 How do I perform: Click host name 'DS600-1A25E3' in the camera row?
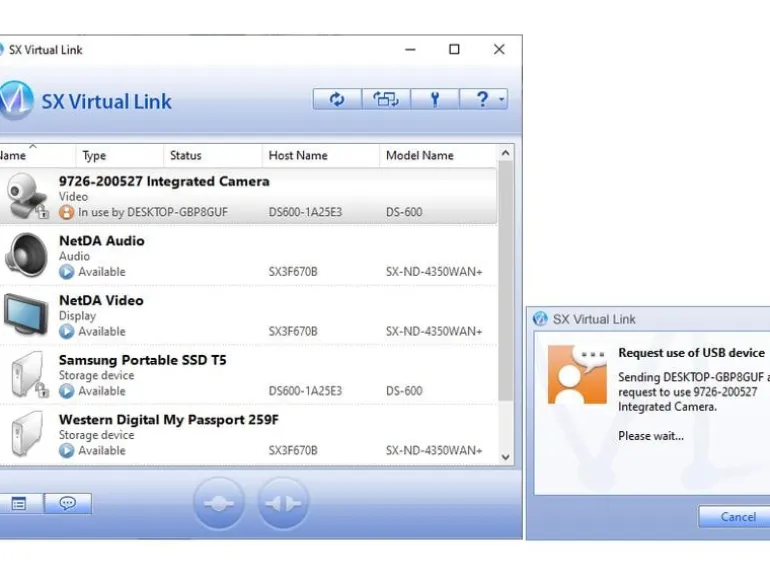pyautogui.click(x=305, y=212)
